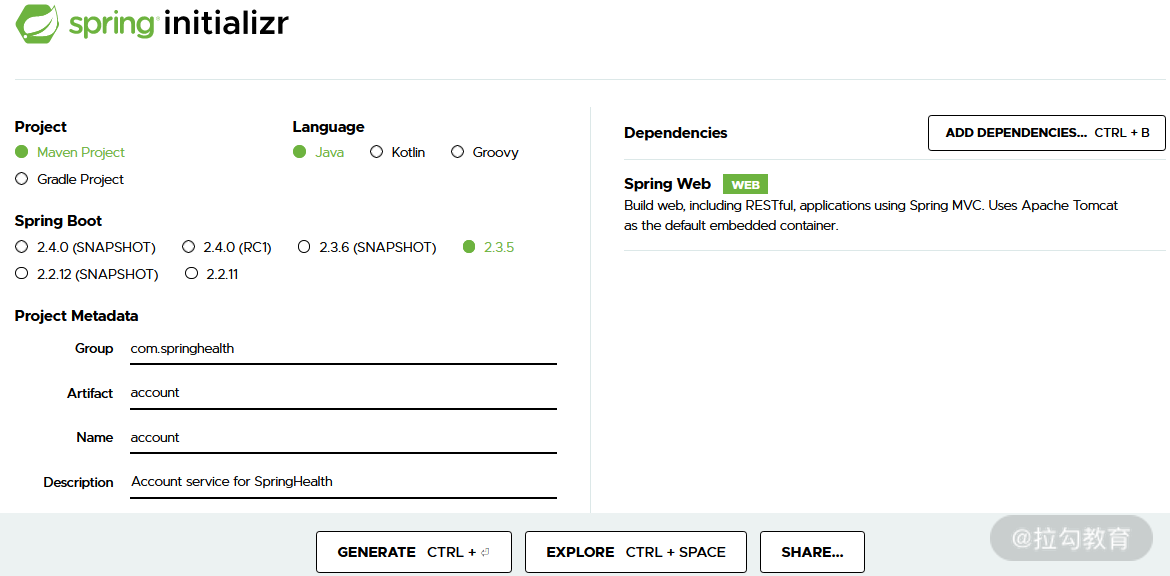This screenshot has width=1170, height=576.
Task: Click the Group input field
Action: point(342,349)
